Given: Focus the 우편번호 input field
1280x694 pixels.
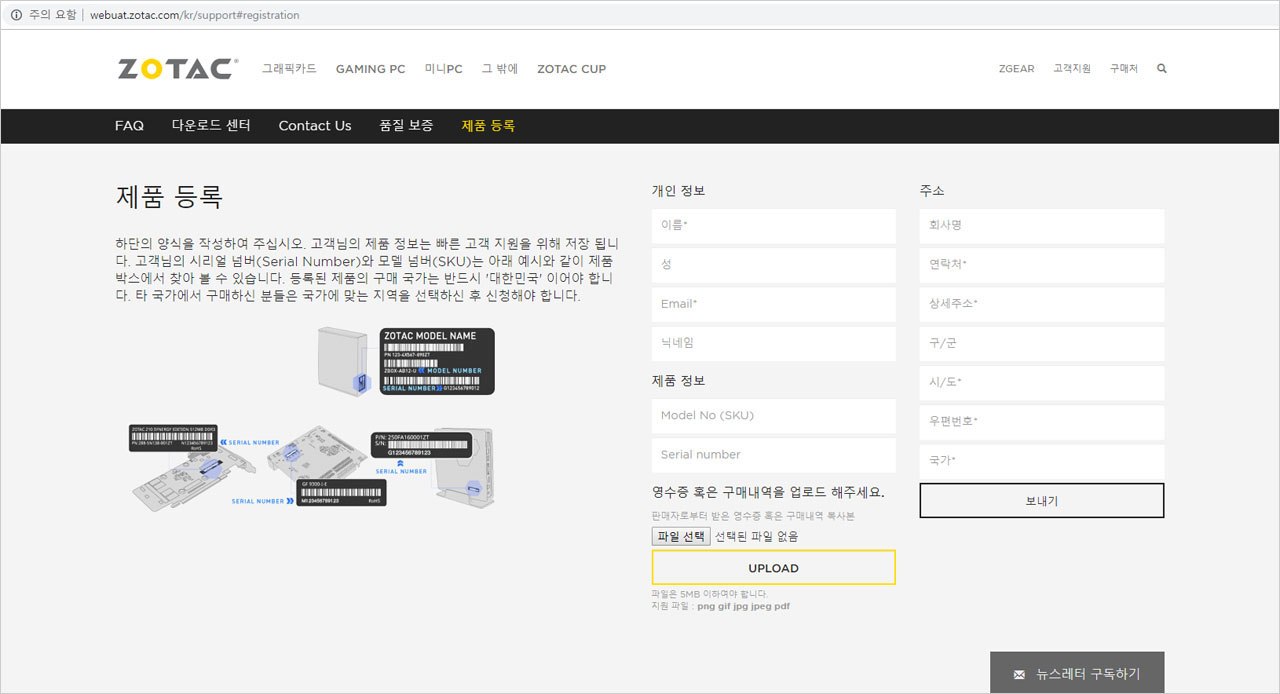Looking at the screenshot, I should (x=1042, y=422).
